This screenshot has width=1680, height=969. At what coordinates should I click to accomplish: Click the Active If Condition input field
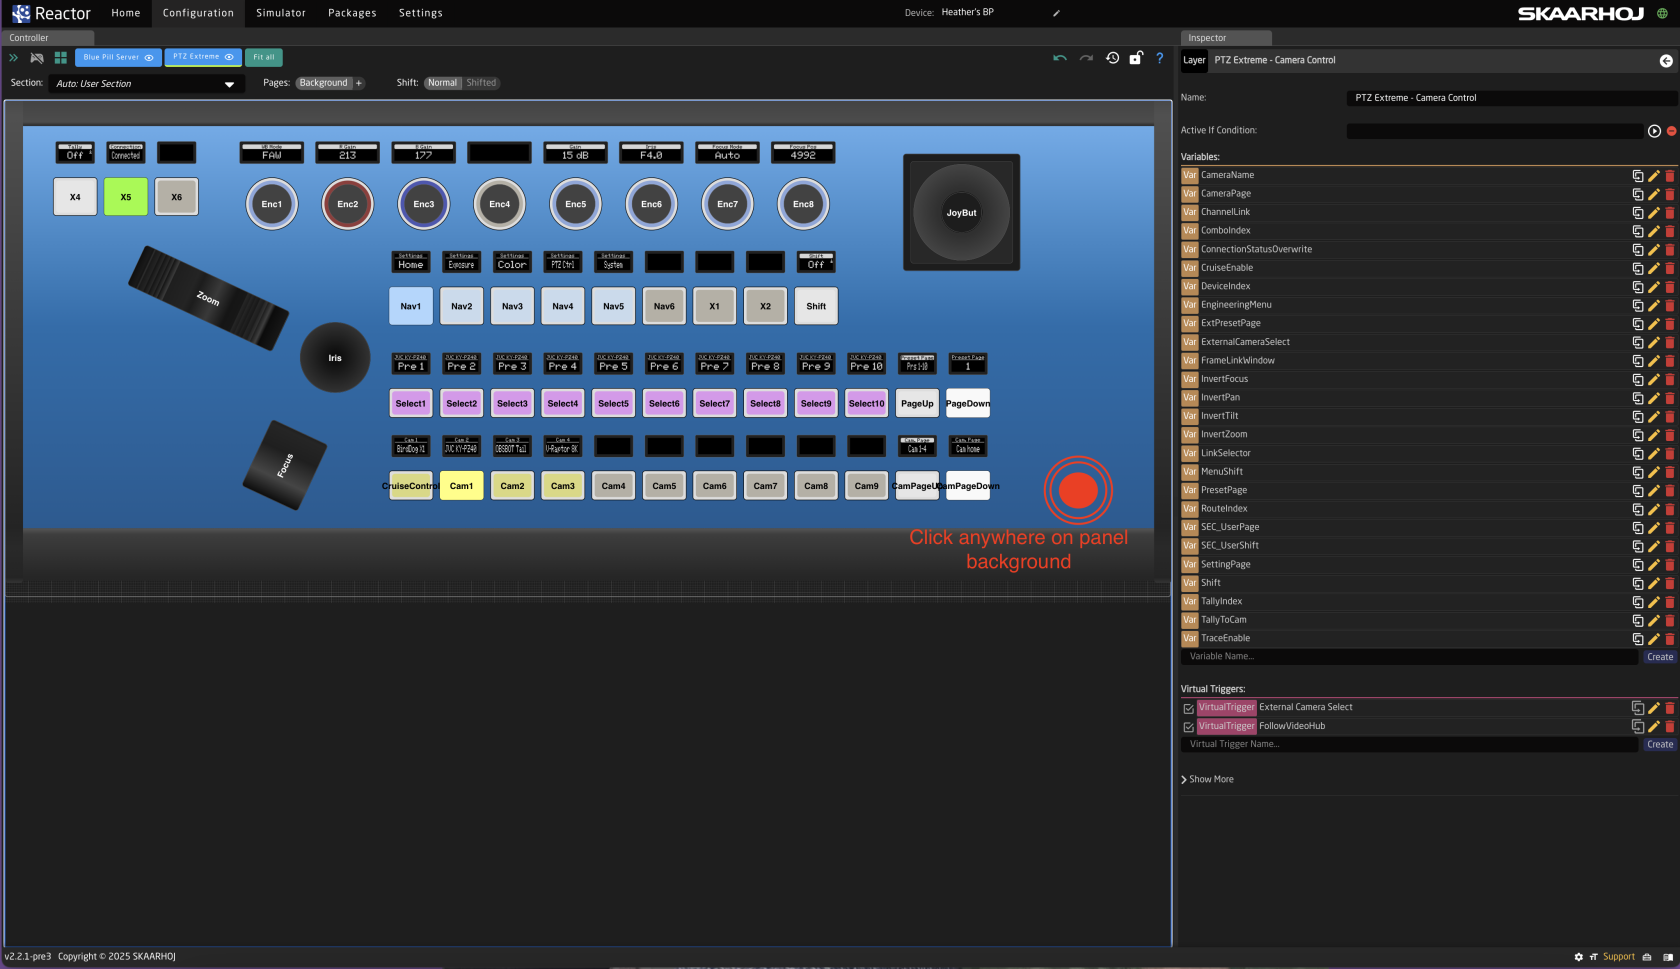click(1494, 131)
